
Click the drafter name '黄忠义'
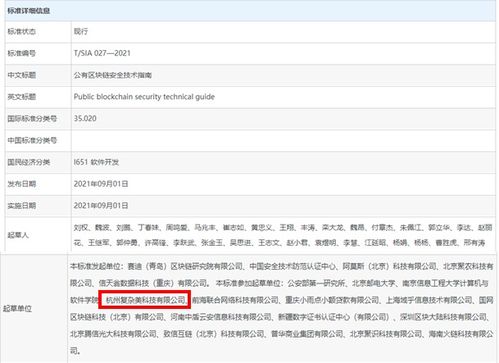pyautogui.click(x=261, y=228)
